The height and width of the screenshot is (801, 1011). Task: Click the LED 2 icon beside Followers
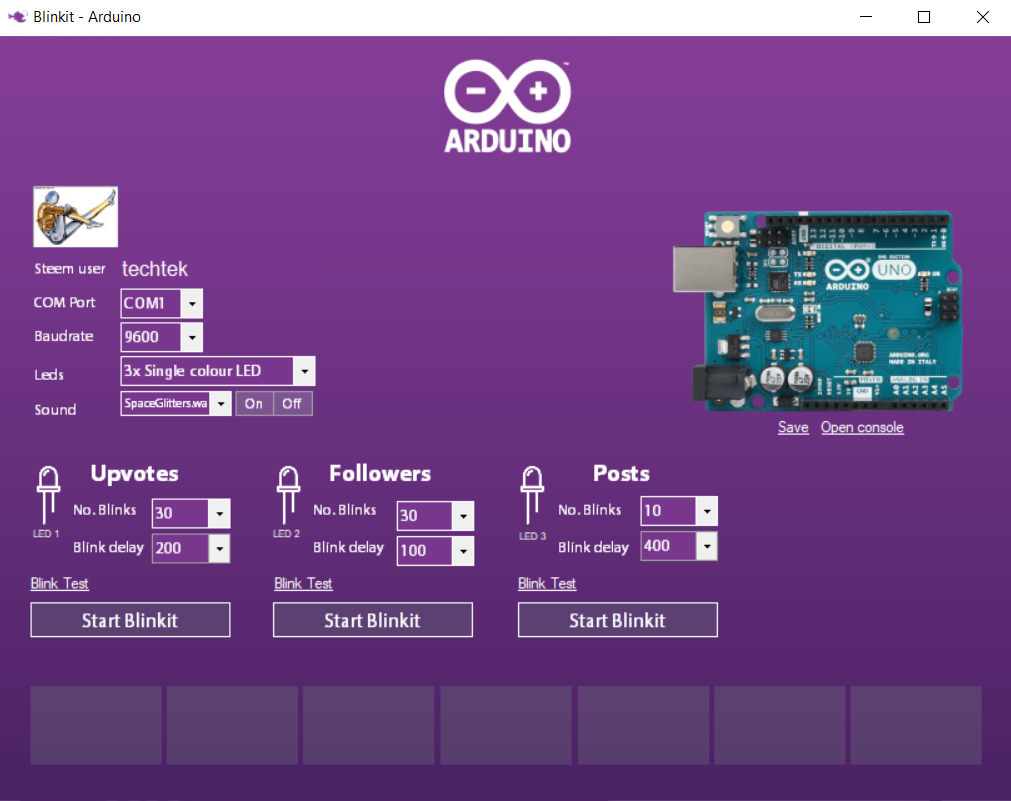288,495
